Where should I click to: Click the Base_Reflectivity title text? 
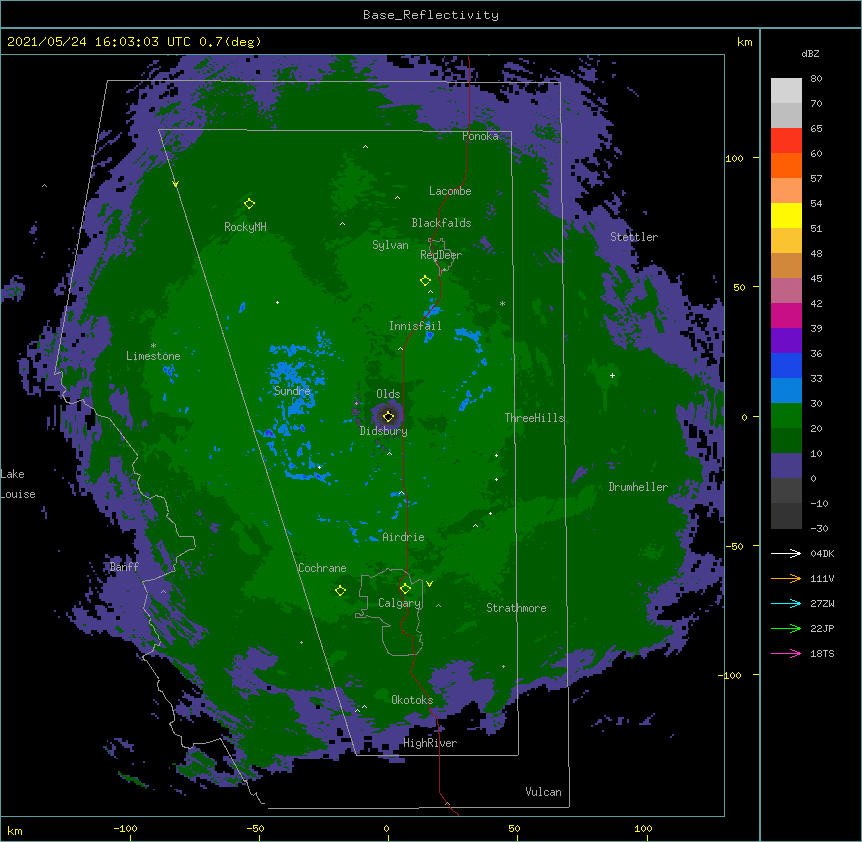[431, 15]
